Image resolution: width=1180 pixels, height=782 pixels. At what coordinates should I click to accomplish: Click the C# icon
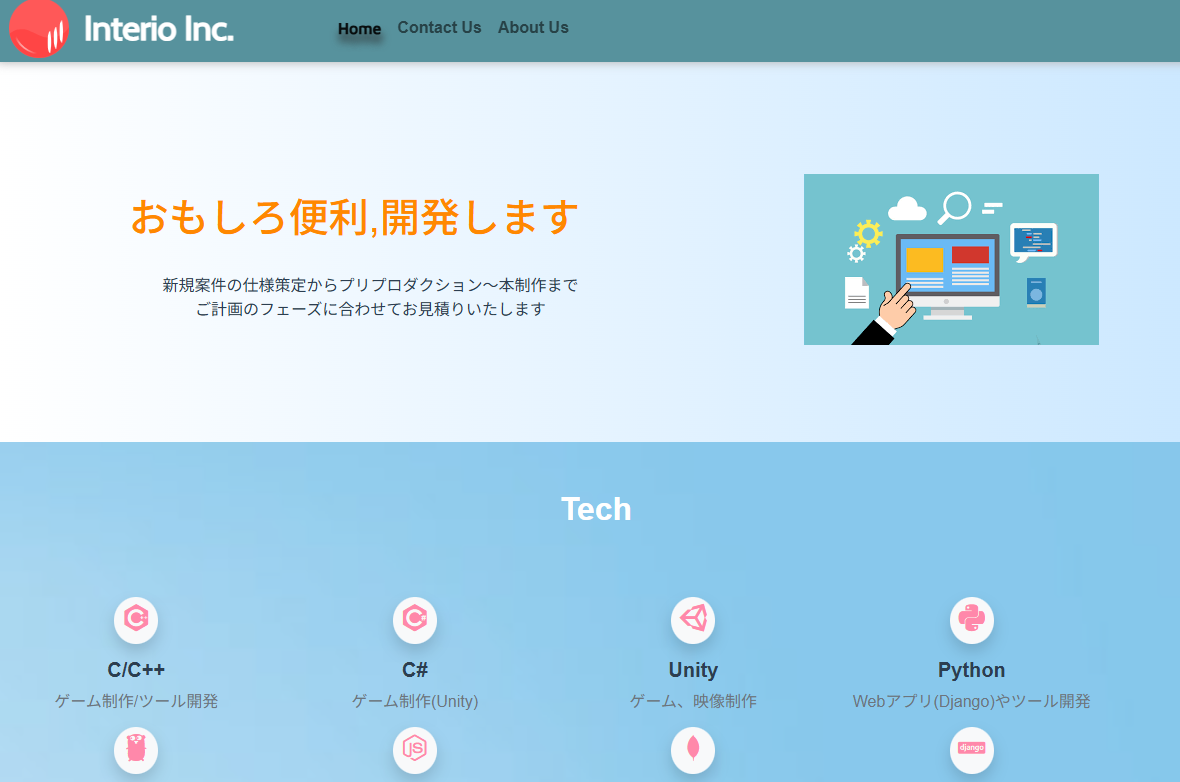point(415,619)
